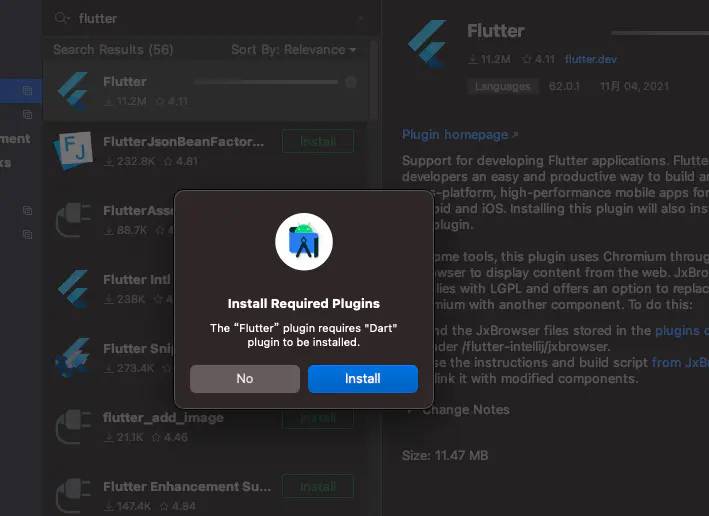Click the Size: 11.47 MB text

[445, 455]
